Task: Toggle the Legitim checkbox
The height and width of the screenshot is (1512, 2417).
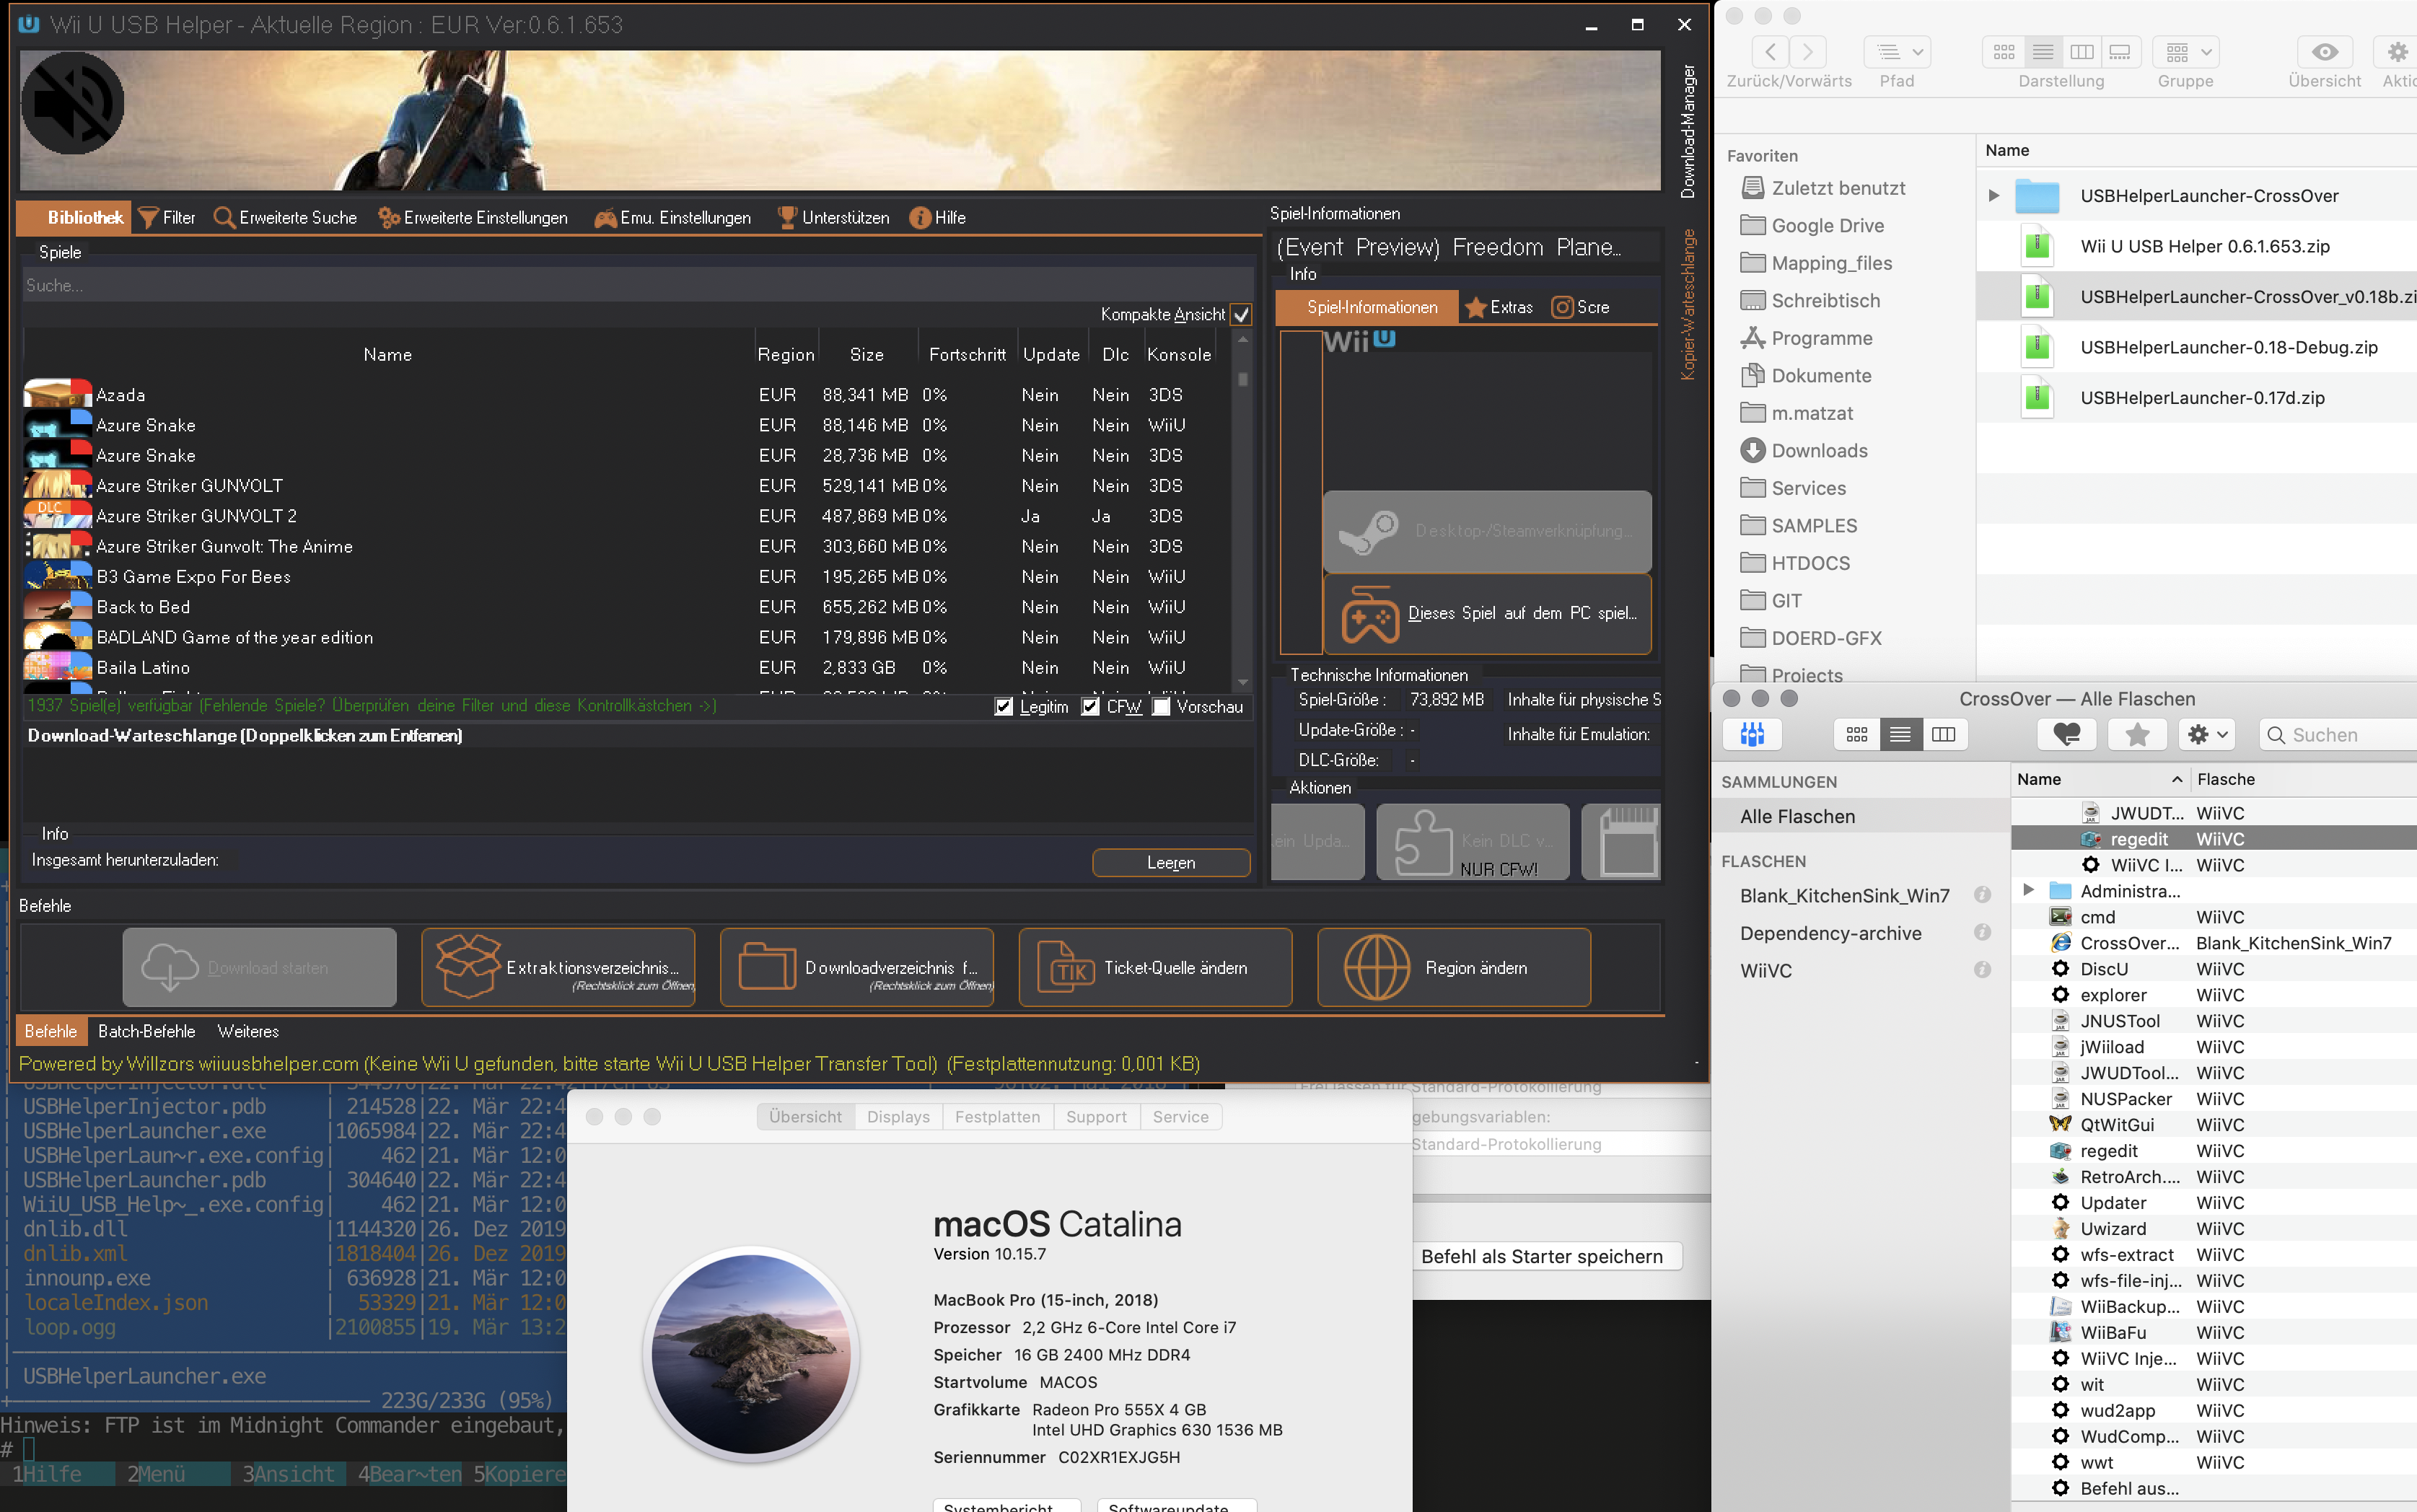Action: (x=1003, y=707)
